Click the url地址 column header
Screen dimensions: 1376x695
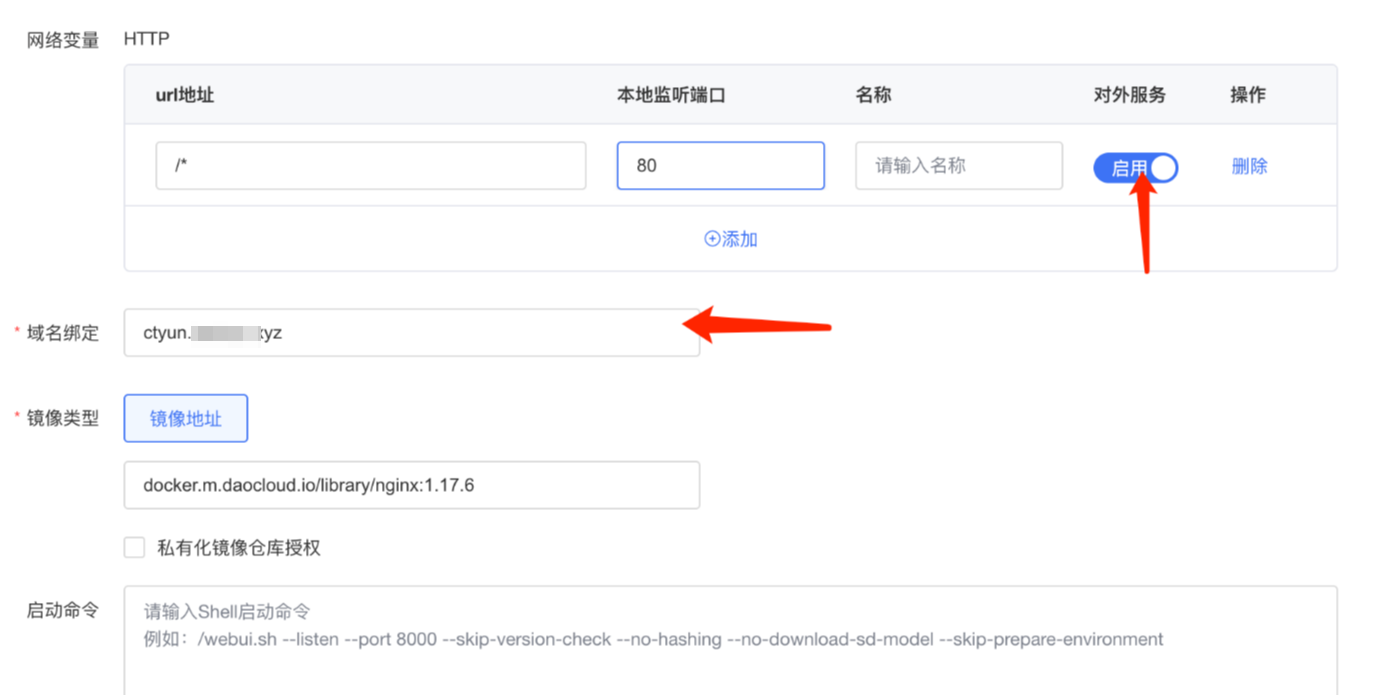coord(185,95)
